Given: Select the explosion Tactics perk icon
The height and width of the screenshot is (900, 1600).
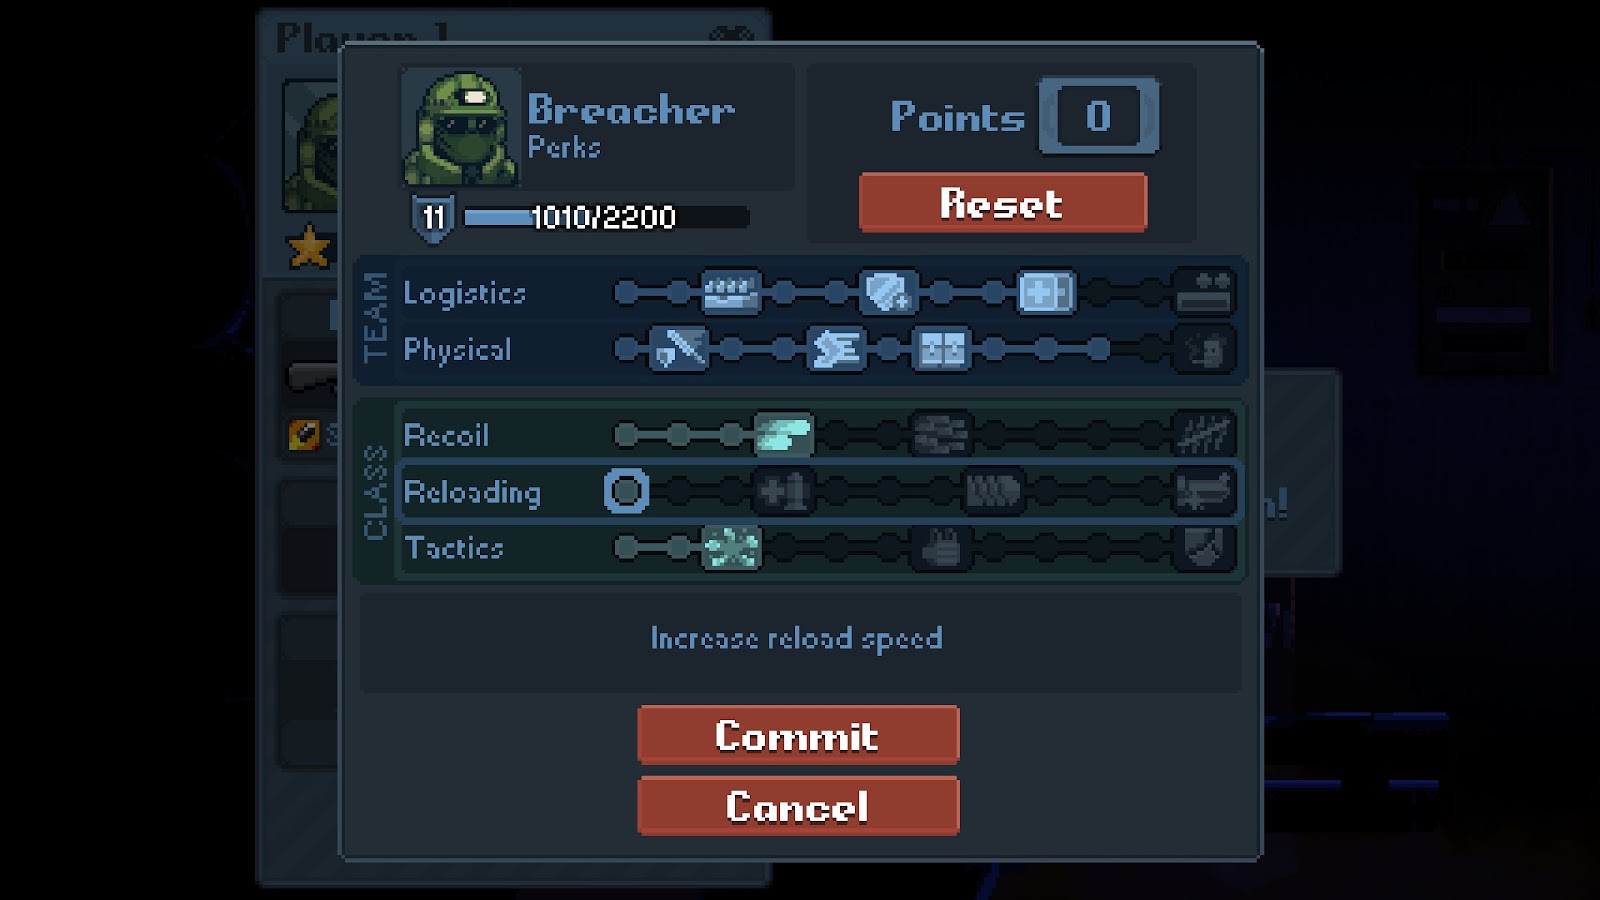Looking at the screenshot, I should click(731, 548).
